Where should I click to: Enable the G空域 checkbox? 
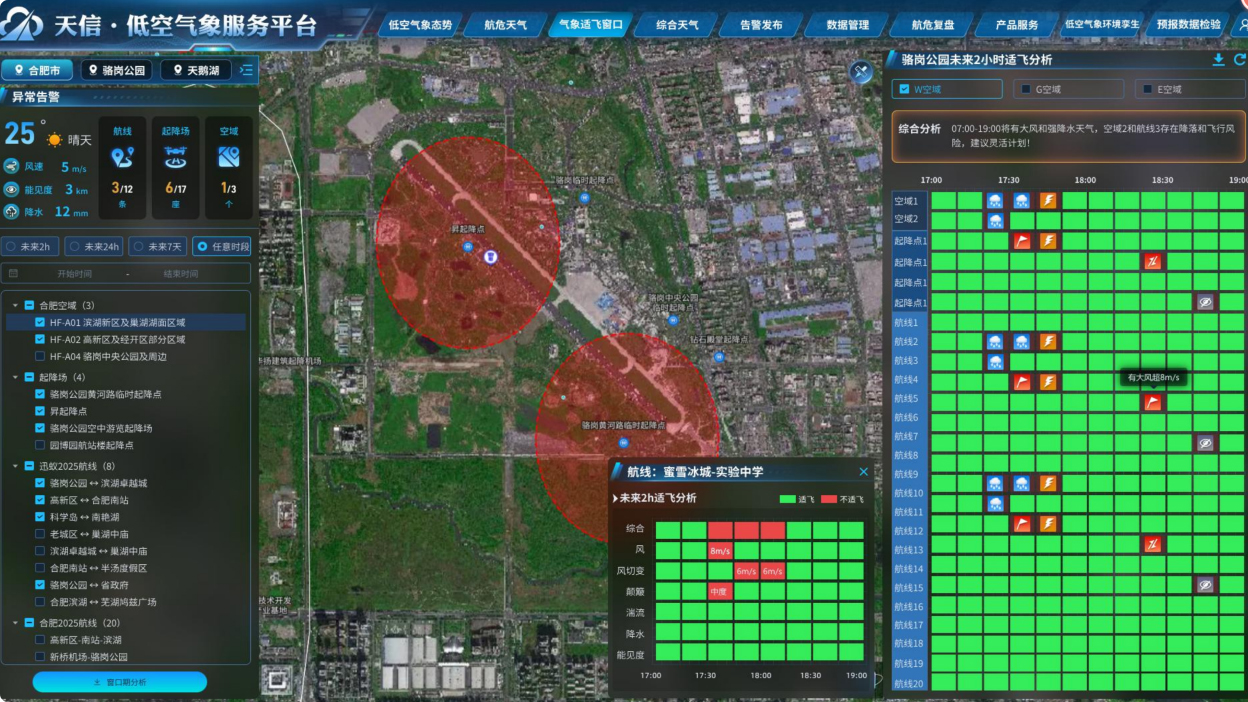(1025, 90)
